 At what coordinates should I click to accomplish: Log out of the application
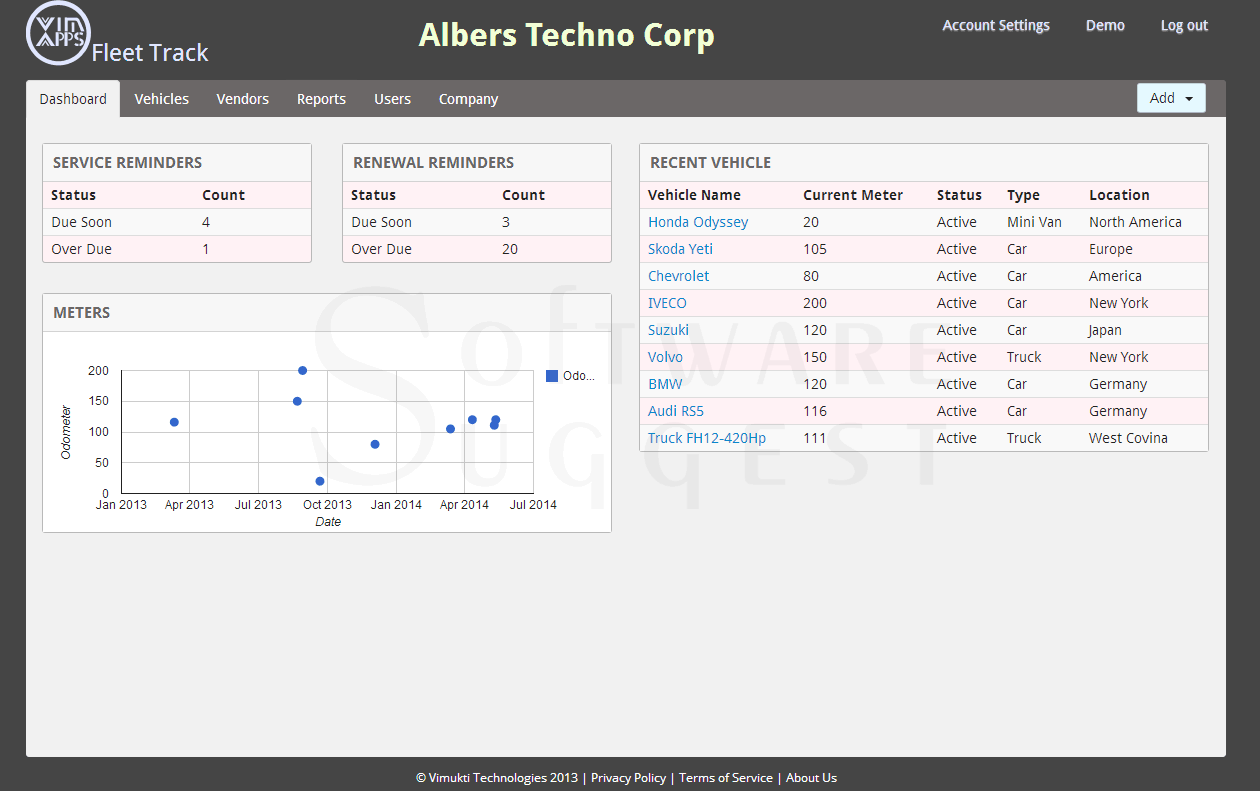(1184, 26)
